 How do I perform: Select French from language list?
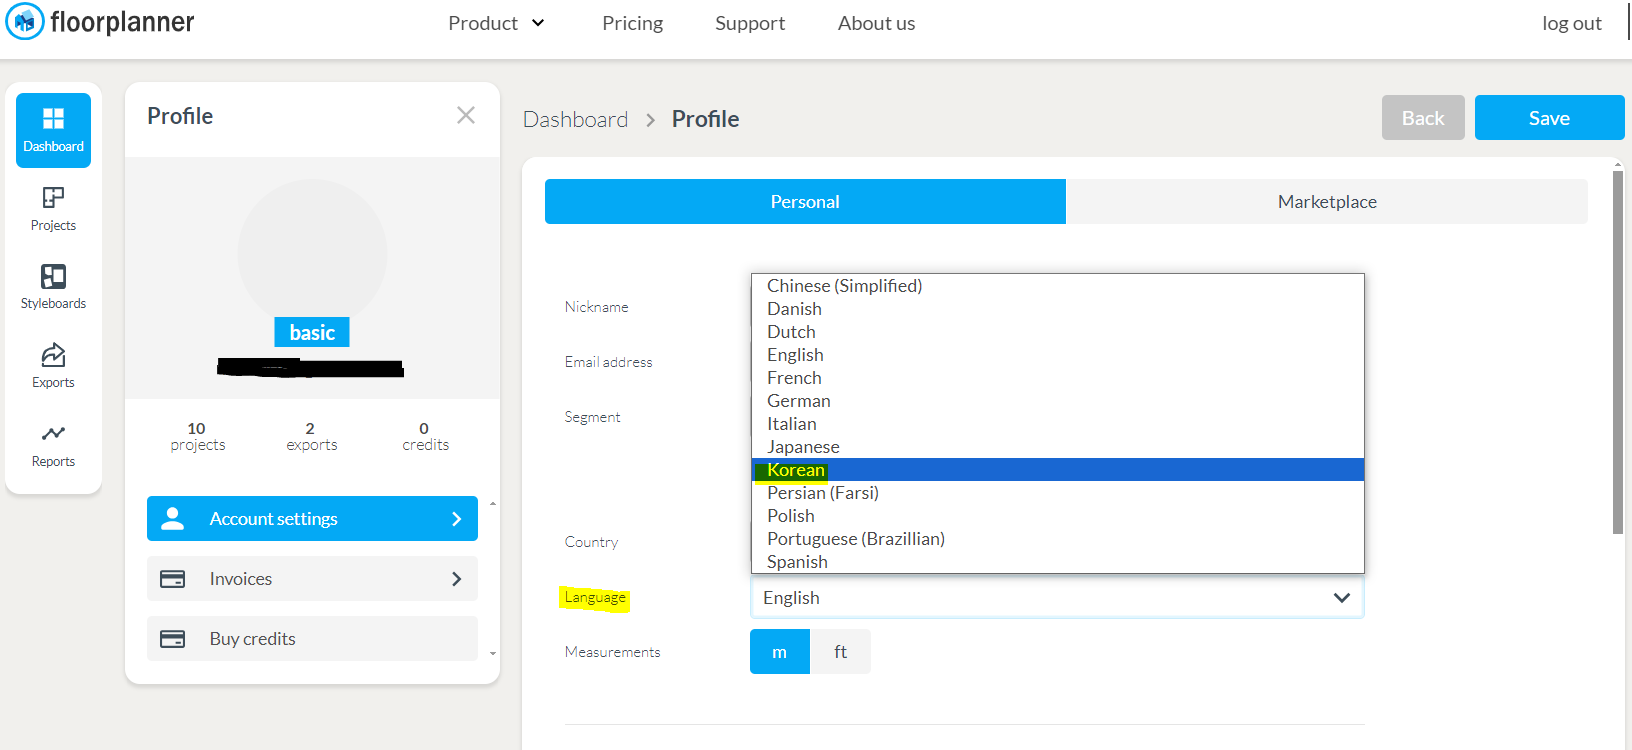[x=1058, y=378]
